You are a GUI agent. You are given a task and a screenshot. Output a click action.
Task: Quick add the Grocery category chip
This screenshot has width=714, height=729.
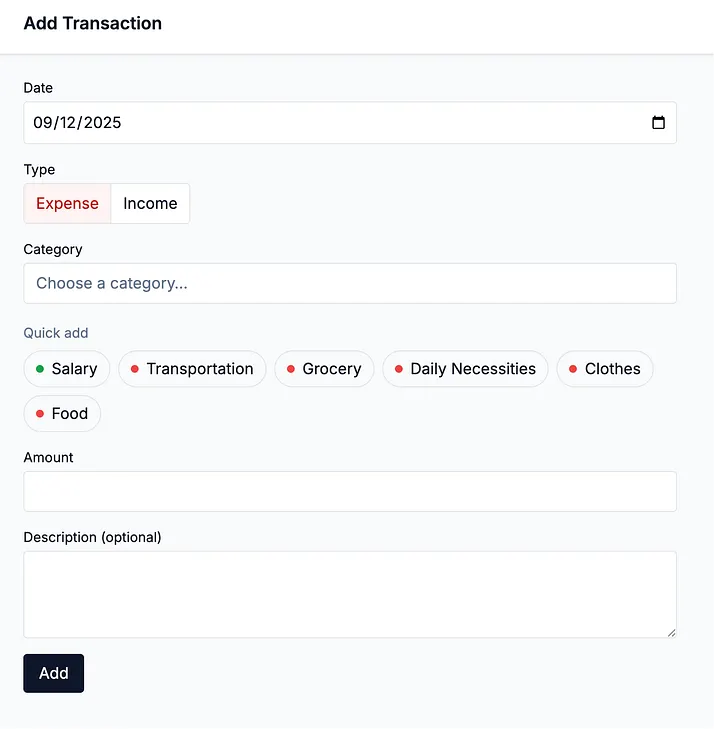tap(324, 369)
